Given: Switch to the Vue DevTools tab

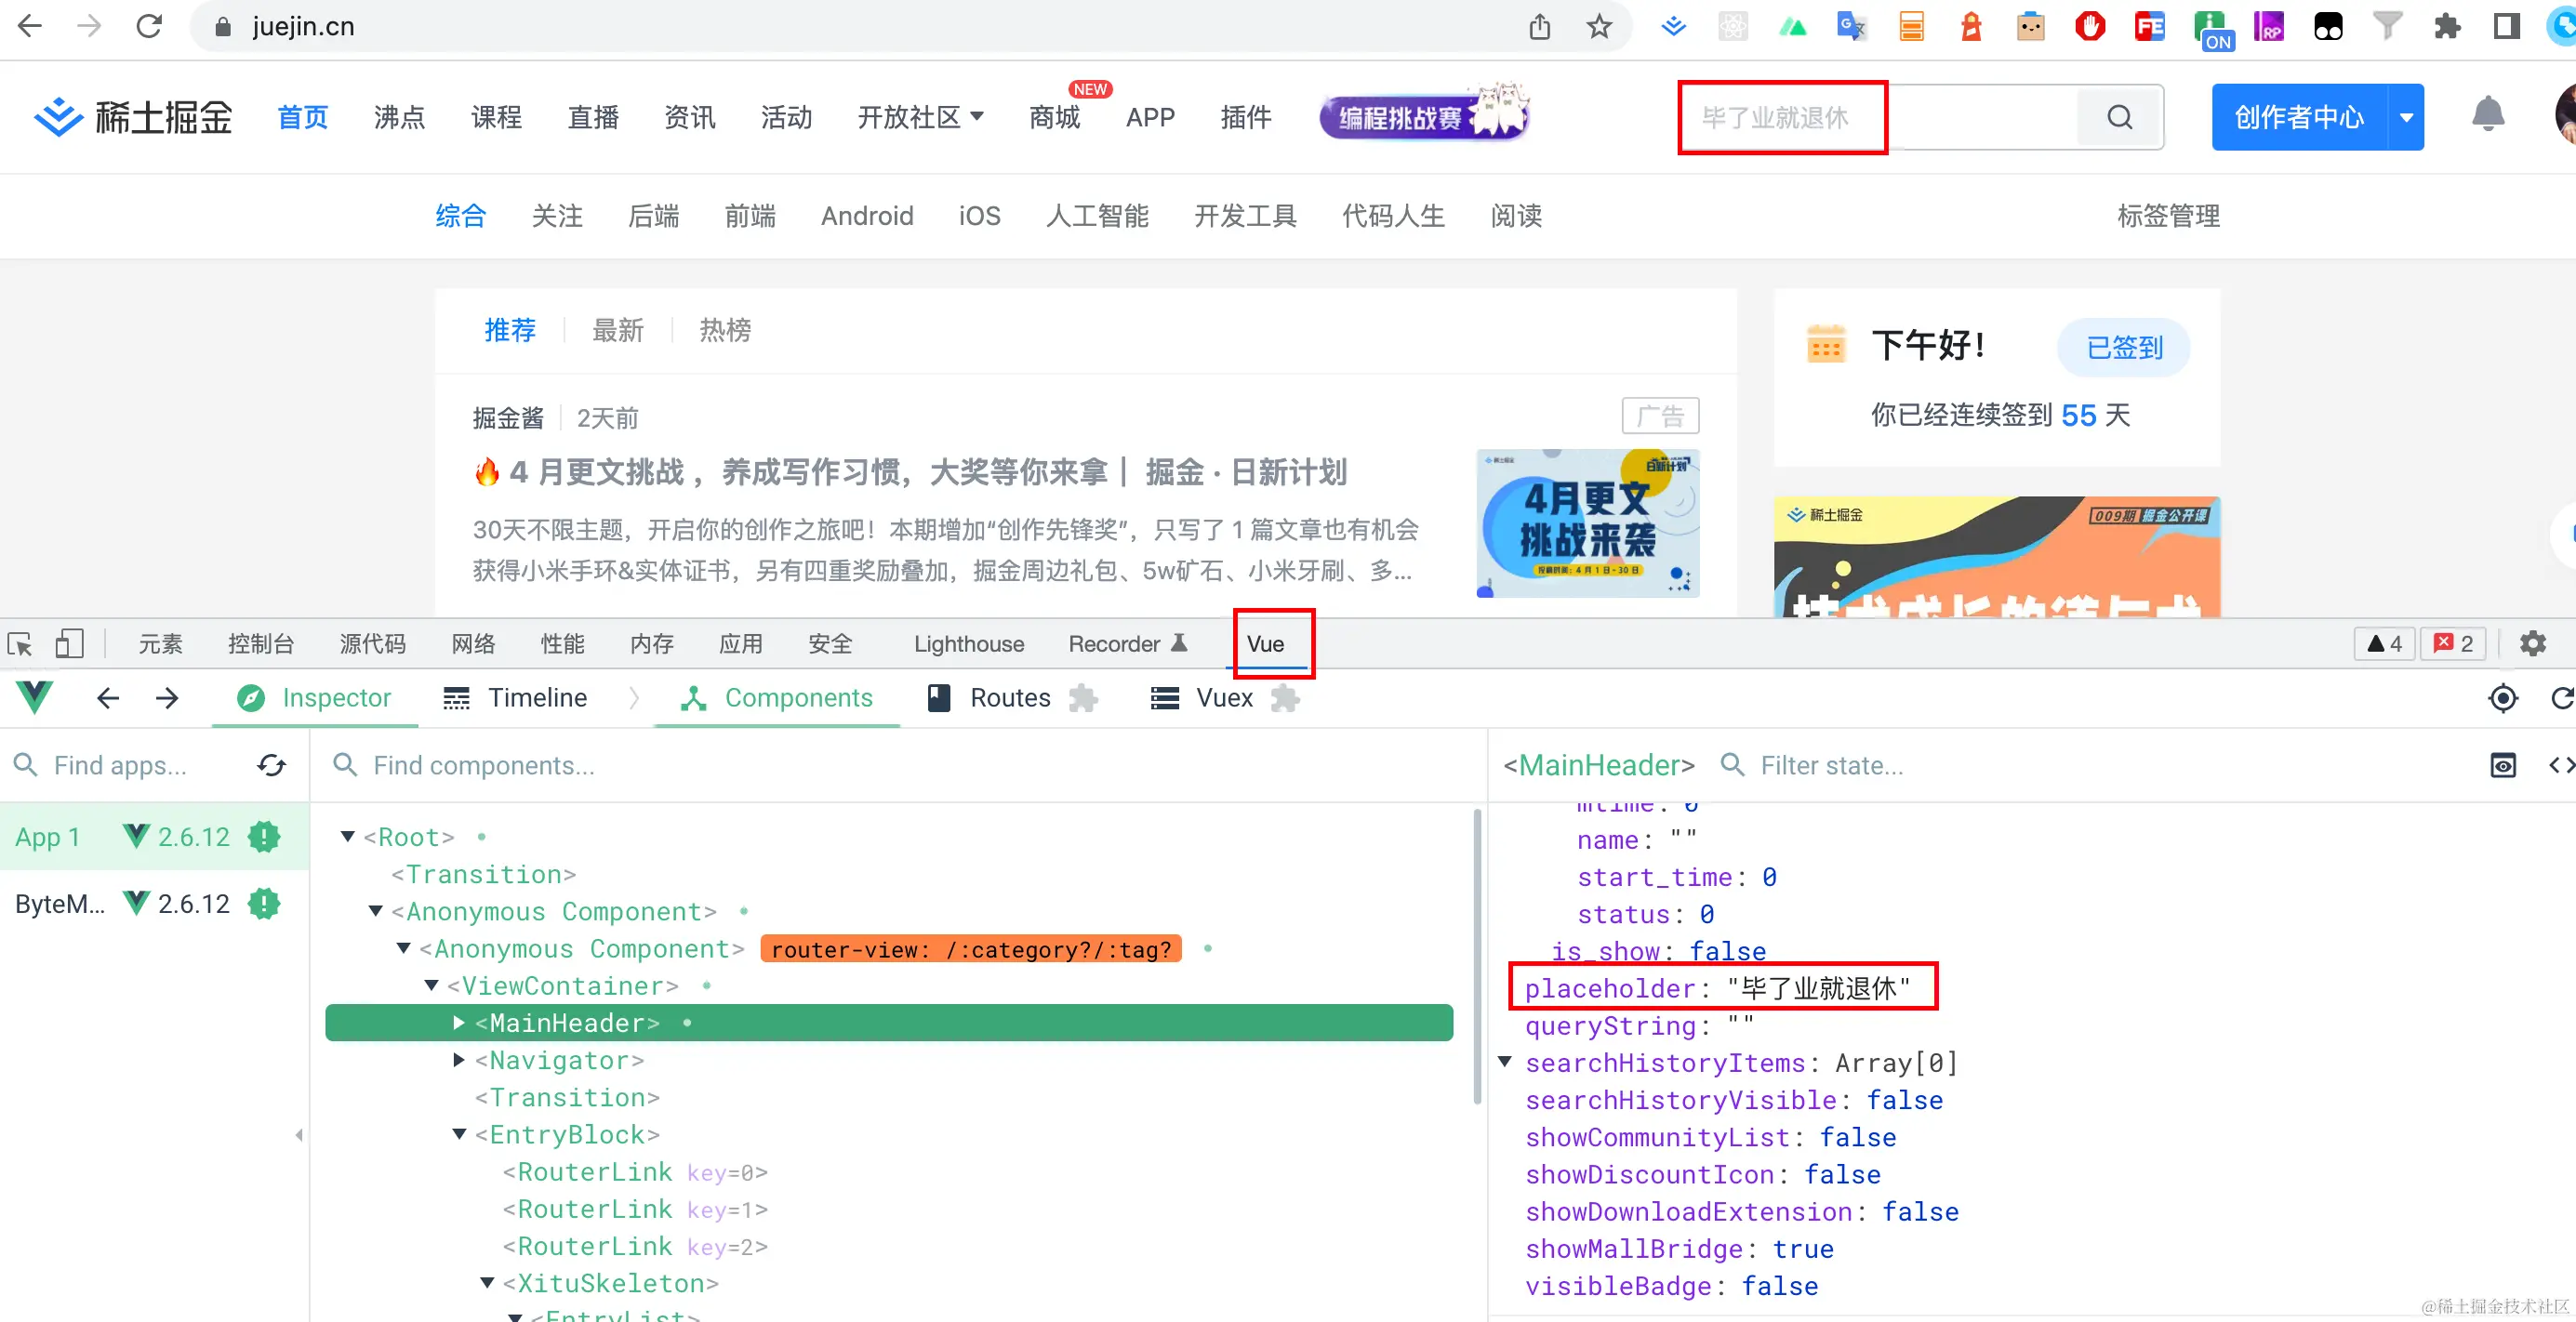Looking at the screenshot, I should coord(1266,643).
